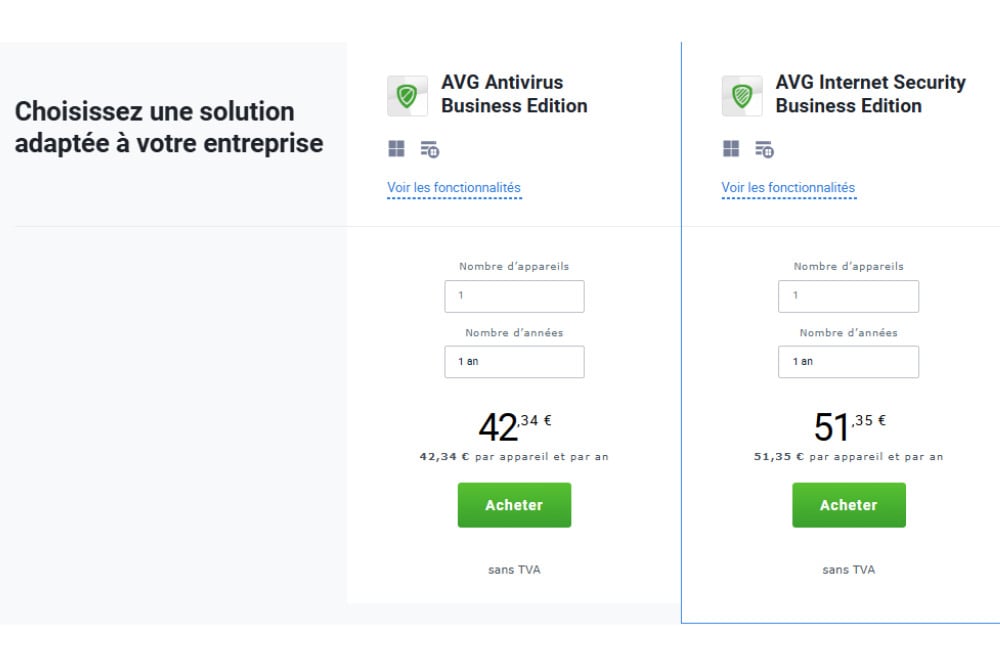
Task: Click the AVG Antivirus Business Edition title
Action: coord(514,94)
